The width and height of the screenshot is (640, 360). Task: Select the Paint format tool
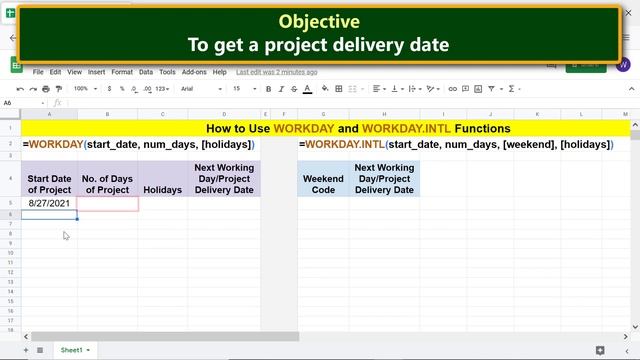pyautogui.click(x=59, y=89)
